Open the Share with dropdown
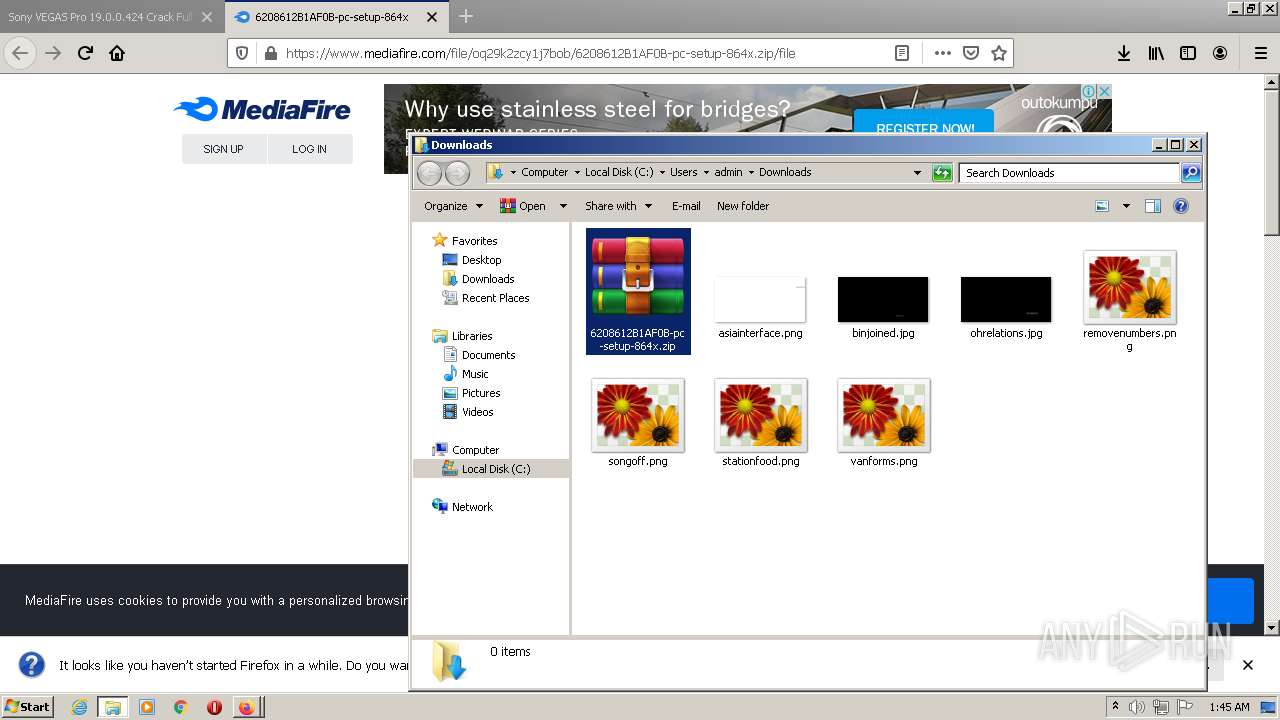The image size is (1280, 720). click(x=618, y=206)
